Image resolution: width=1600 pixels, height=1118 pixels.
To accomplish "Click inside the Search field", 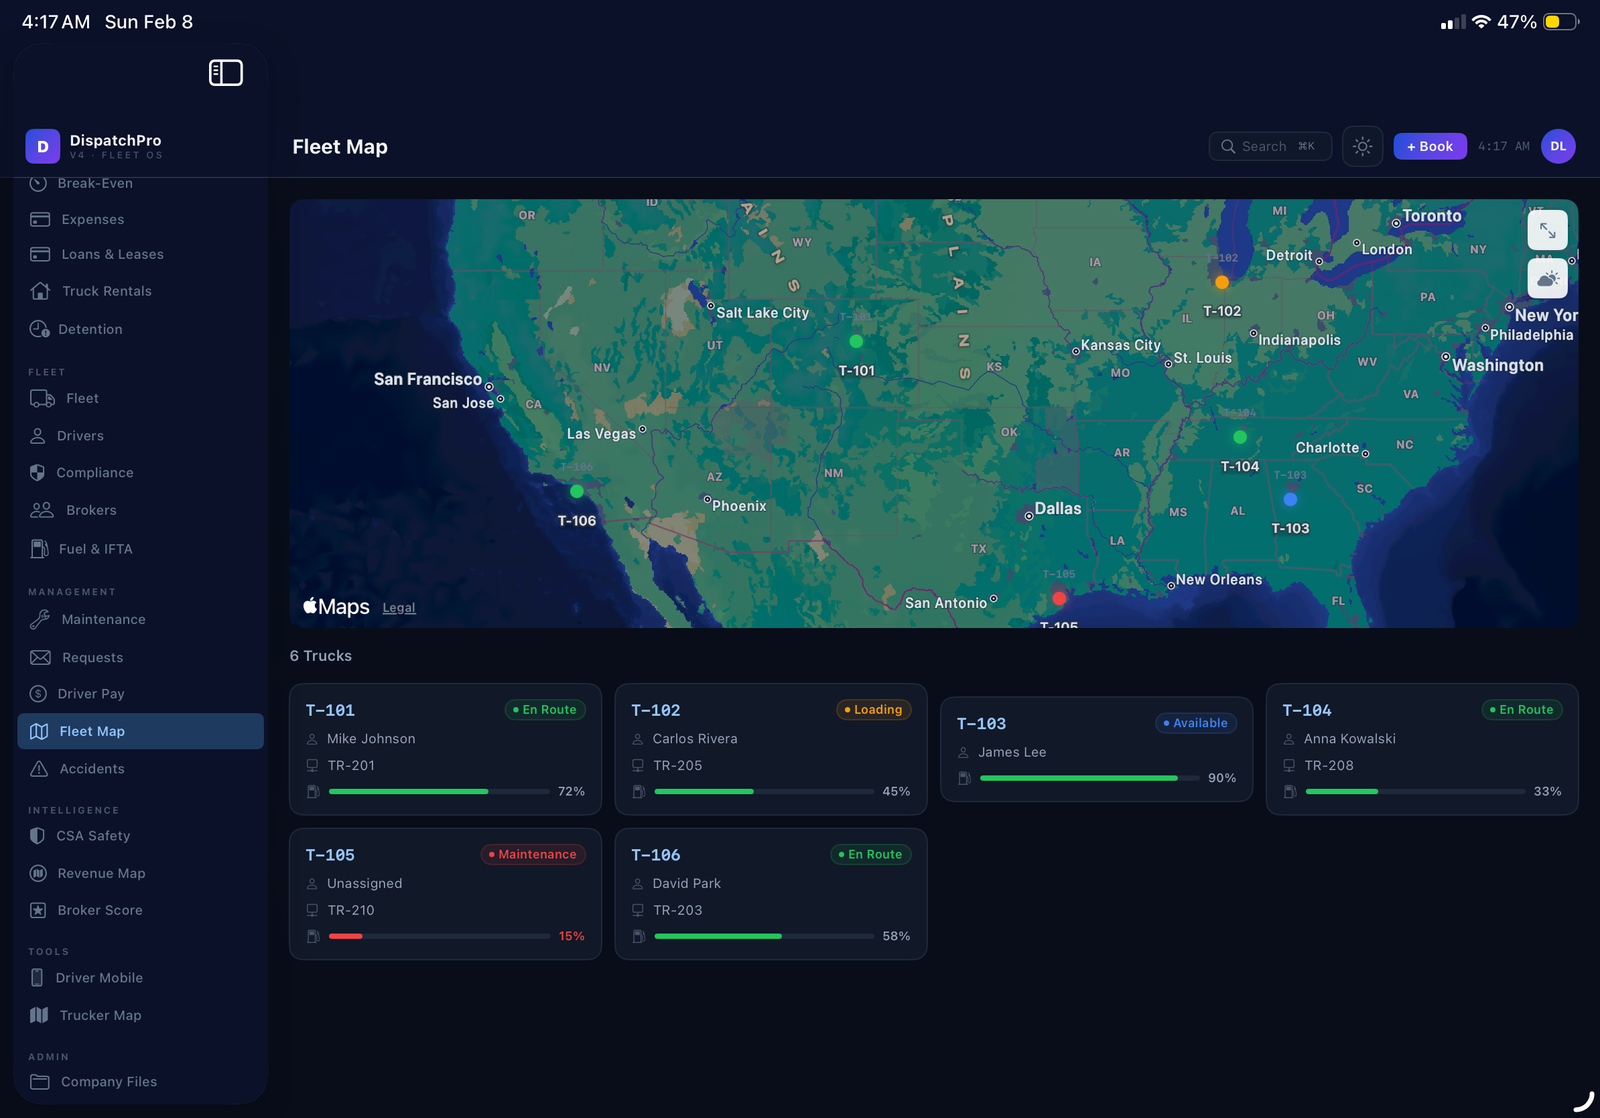I will tap(1268, 146).
